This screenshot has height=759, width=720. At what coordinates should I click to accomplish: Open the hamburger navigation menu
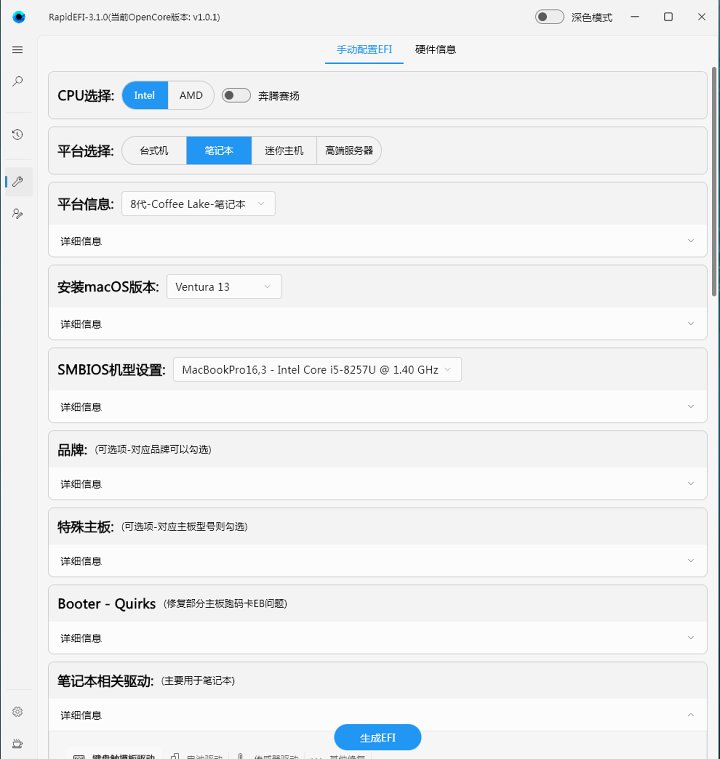coord(17,50)
